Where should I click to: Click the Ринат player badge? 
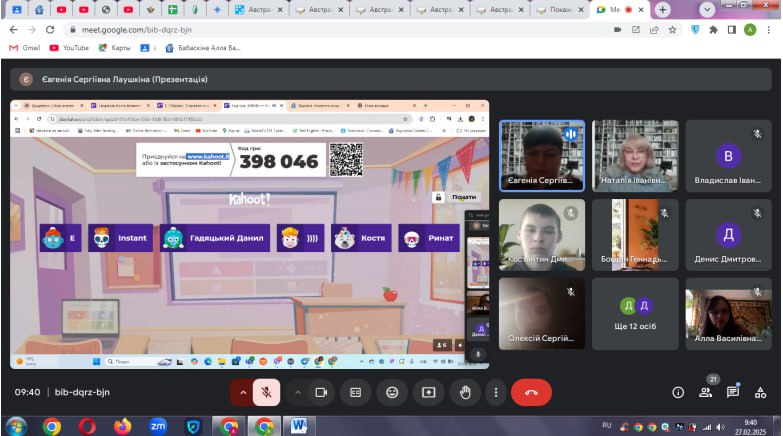[x=429, y=238]
